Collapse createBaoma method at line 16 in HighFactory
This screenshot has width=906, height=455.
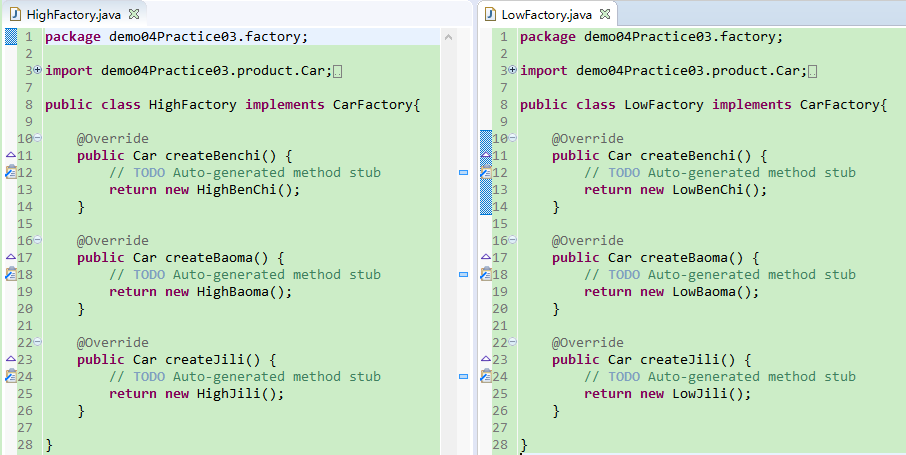[38, 240]
